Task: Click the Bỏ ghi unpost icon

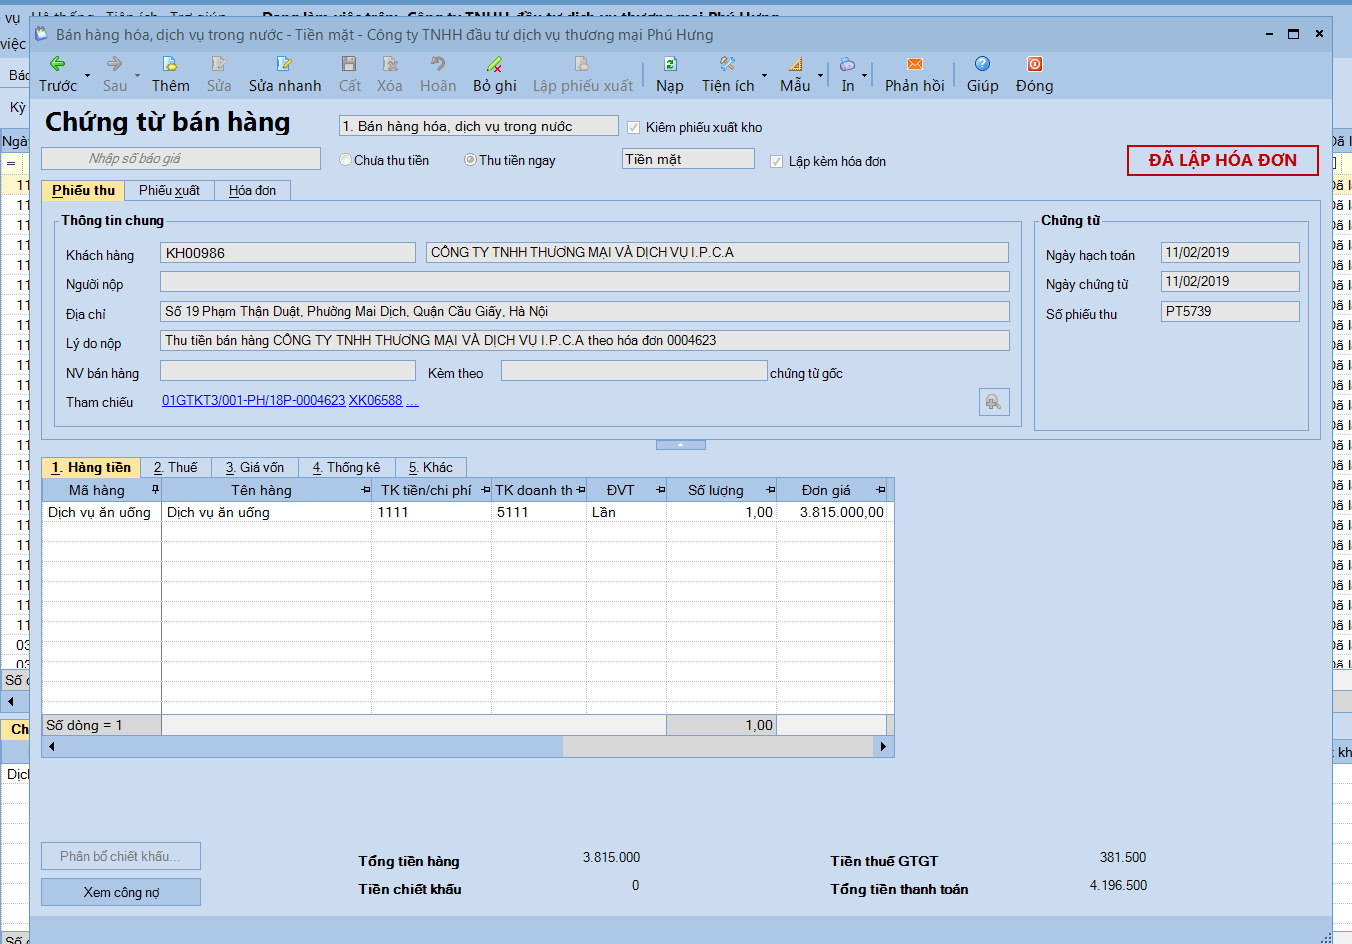Action: pos(494,64)
